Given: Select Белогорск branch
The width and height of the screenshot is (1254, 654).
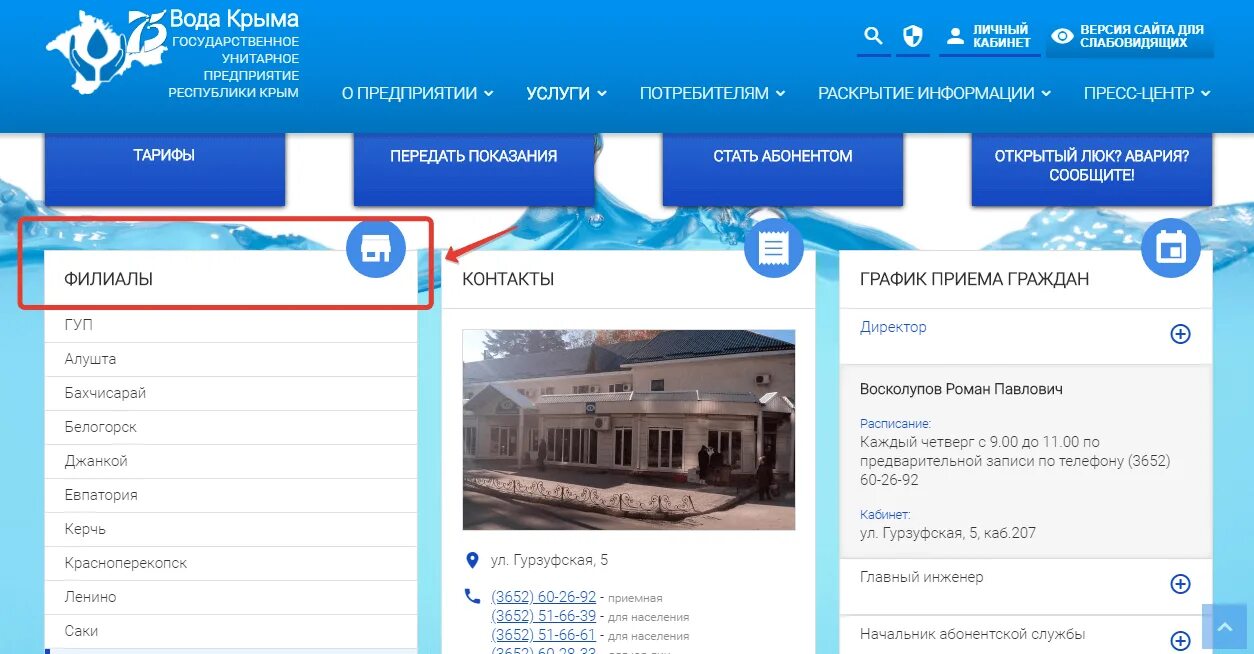Looking at the screenshot, I should [231, 427].
